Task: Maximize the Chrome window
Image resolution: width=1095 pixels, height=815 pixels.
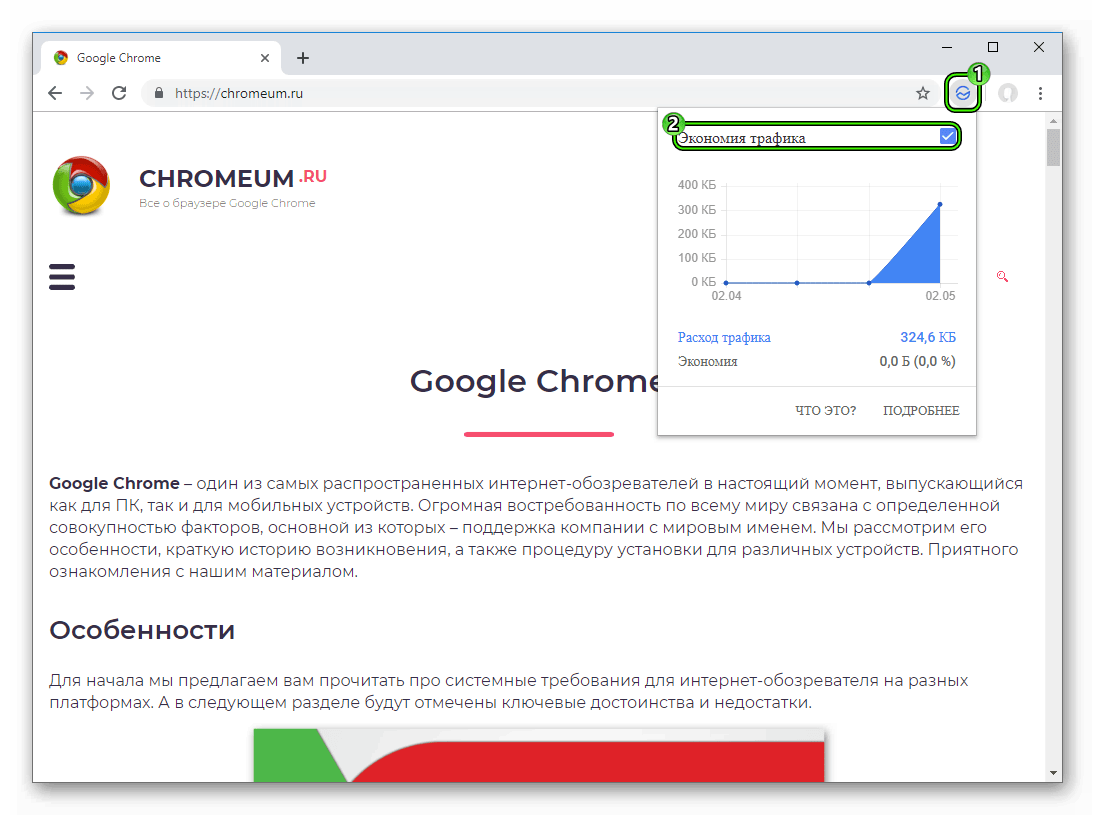Action: point(992,47)
